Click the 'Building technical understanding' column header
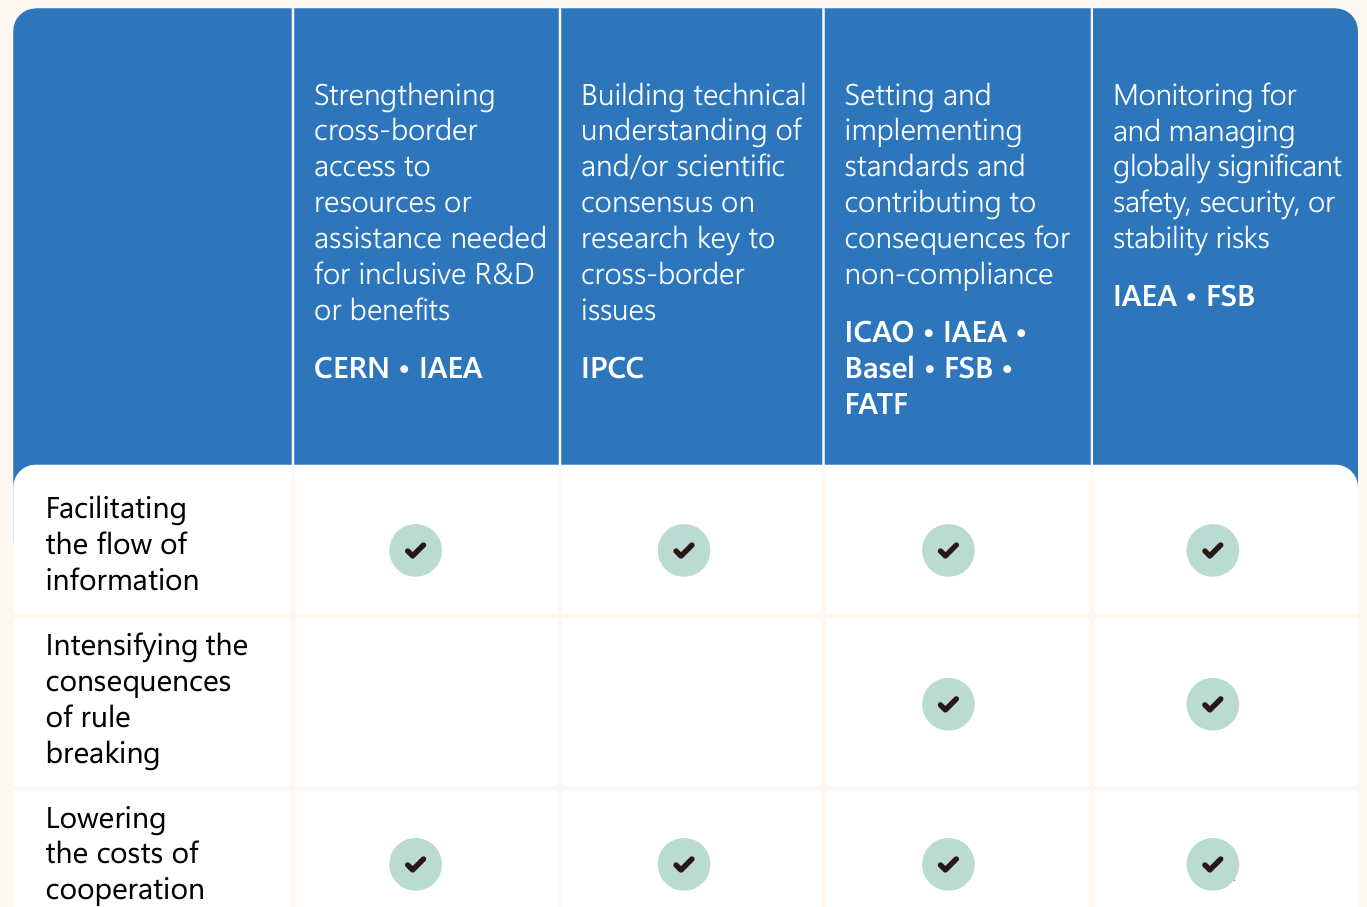Screen dimensions: 1367x907 (693, 202)
